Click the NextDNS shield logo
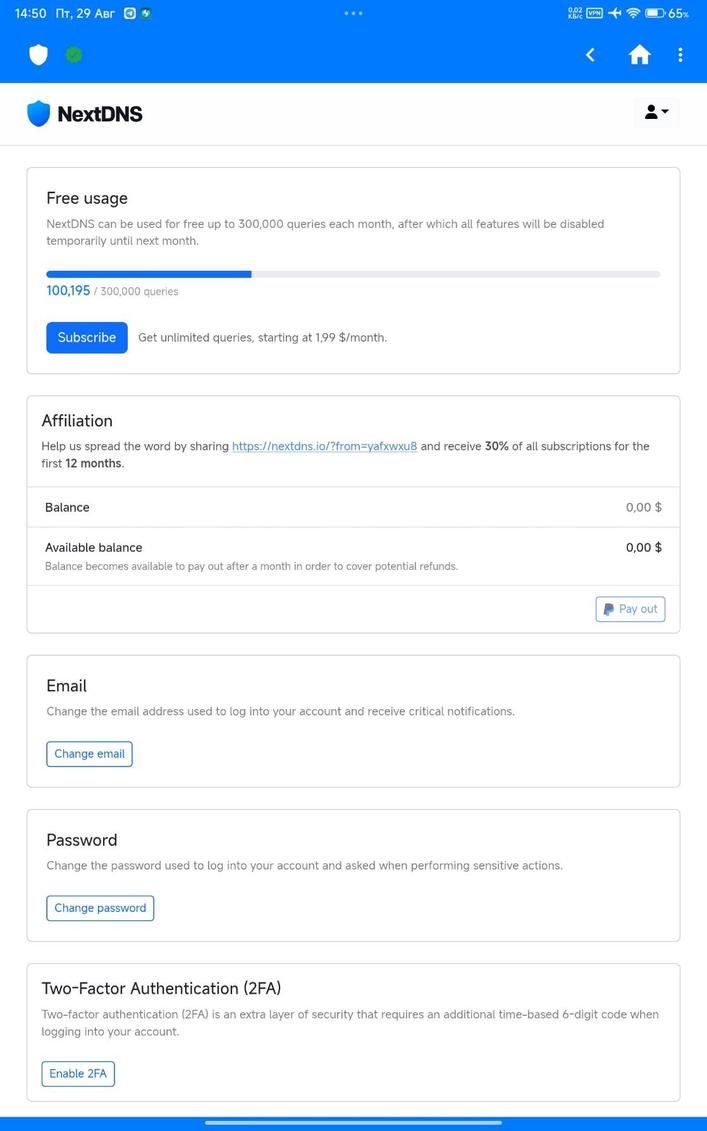Screen dimensions: 707x1131 click(x=39, y=114)
